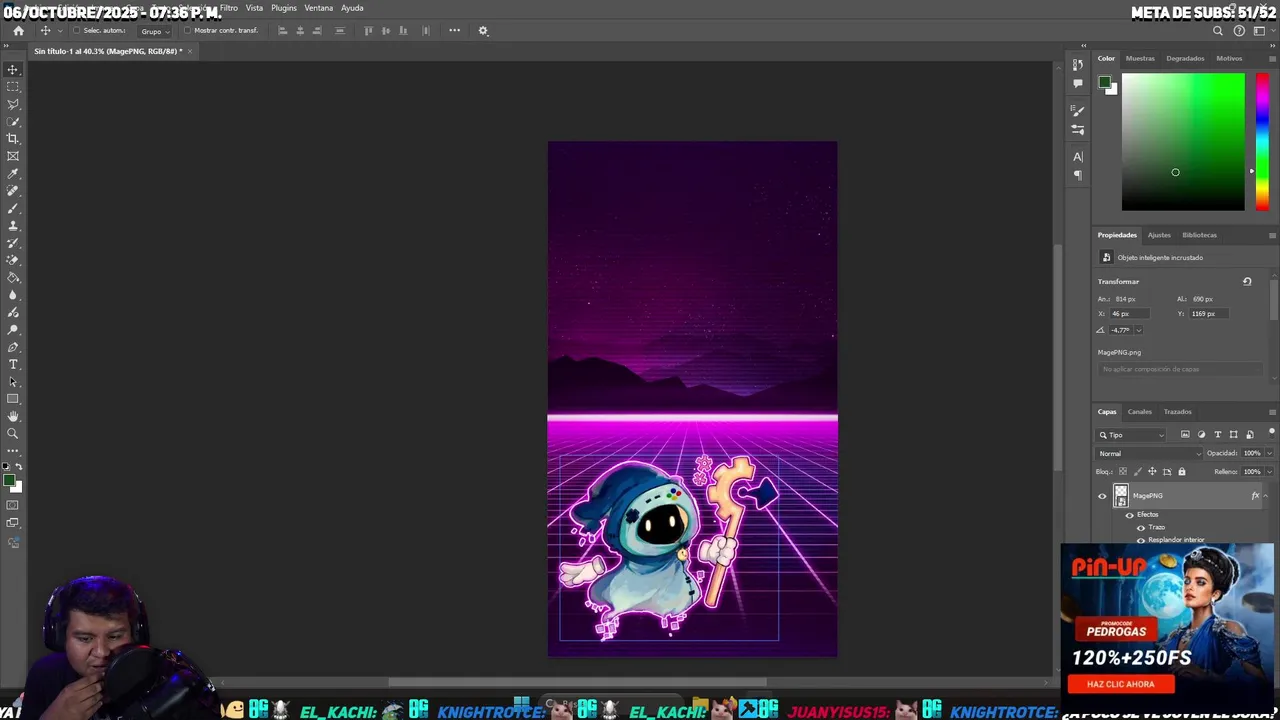Filter layers by pixel layers icon
This screenshot has width=1280, height=720.
pos(1185,435)
